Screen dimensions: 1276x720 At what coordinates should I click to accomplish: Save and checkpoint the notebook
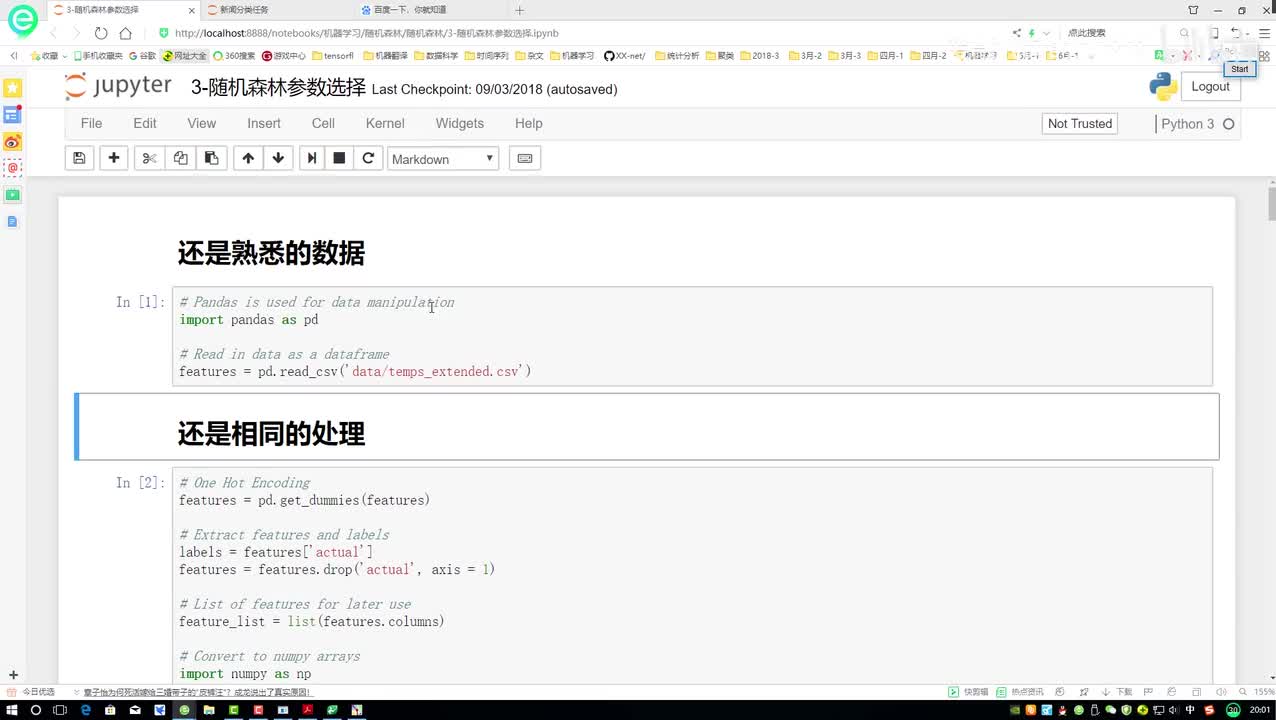[79, 158]
